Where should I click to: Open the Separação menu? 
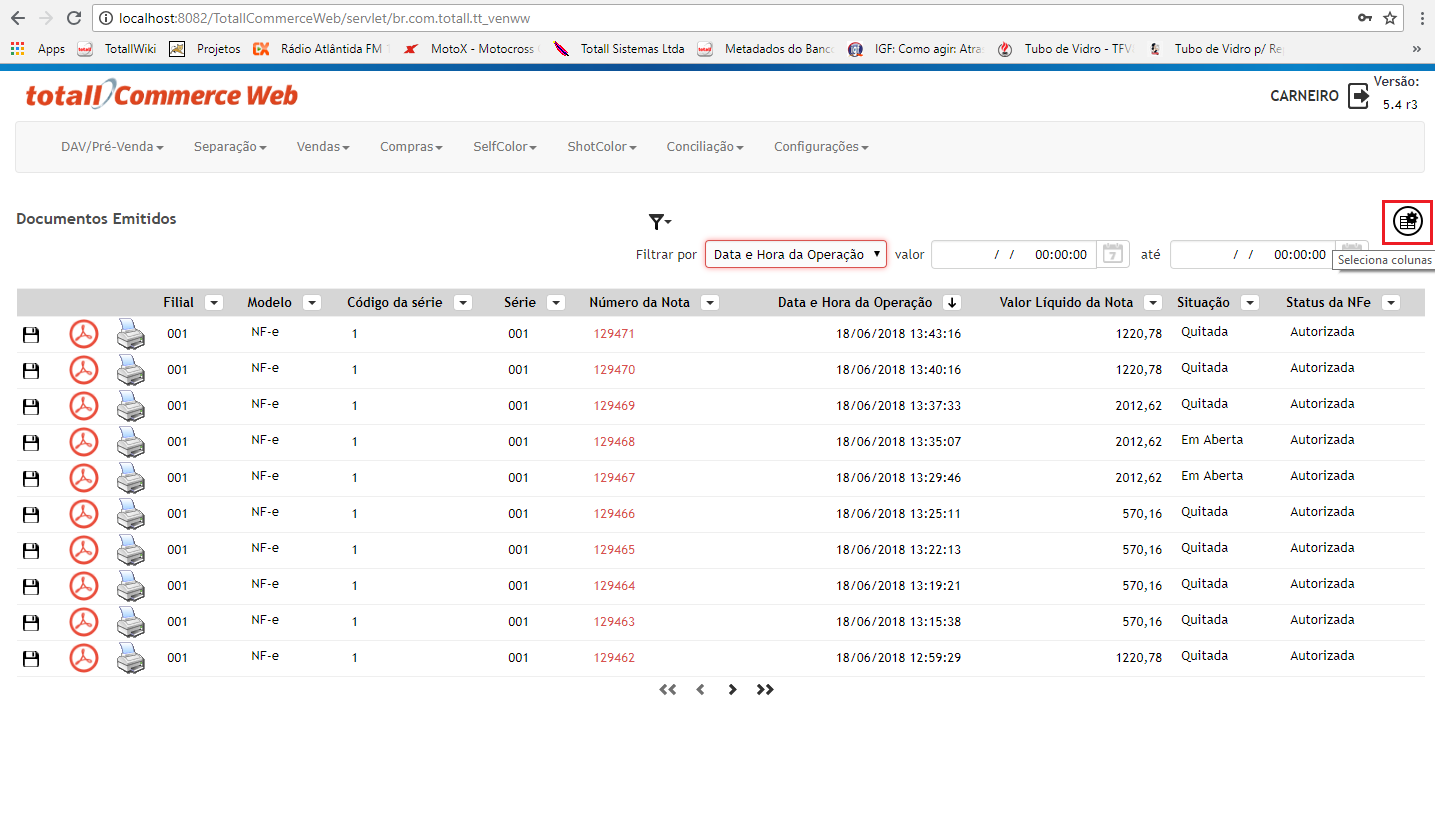coord(230,147)
